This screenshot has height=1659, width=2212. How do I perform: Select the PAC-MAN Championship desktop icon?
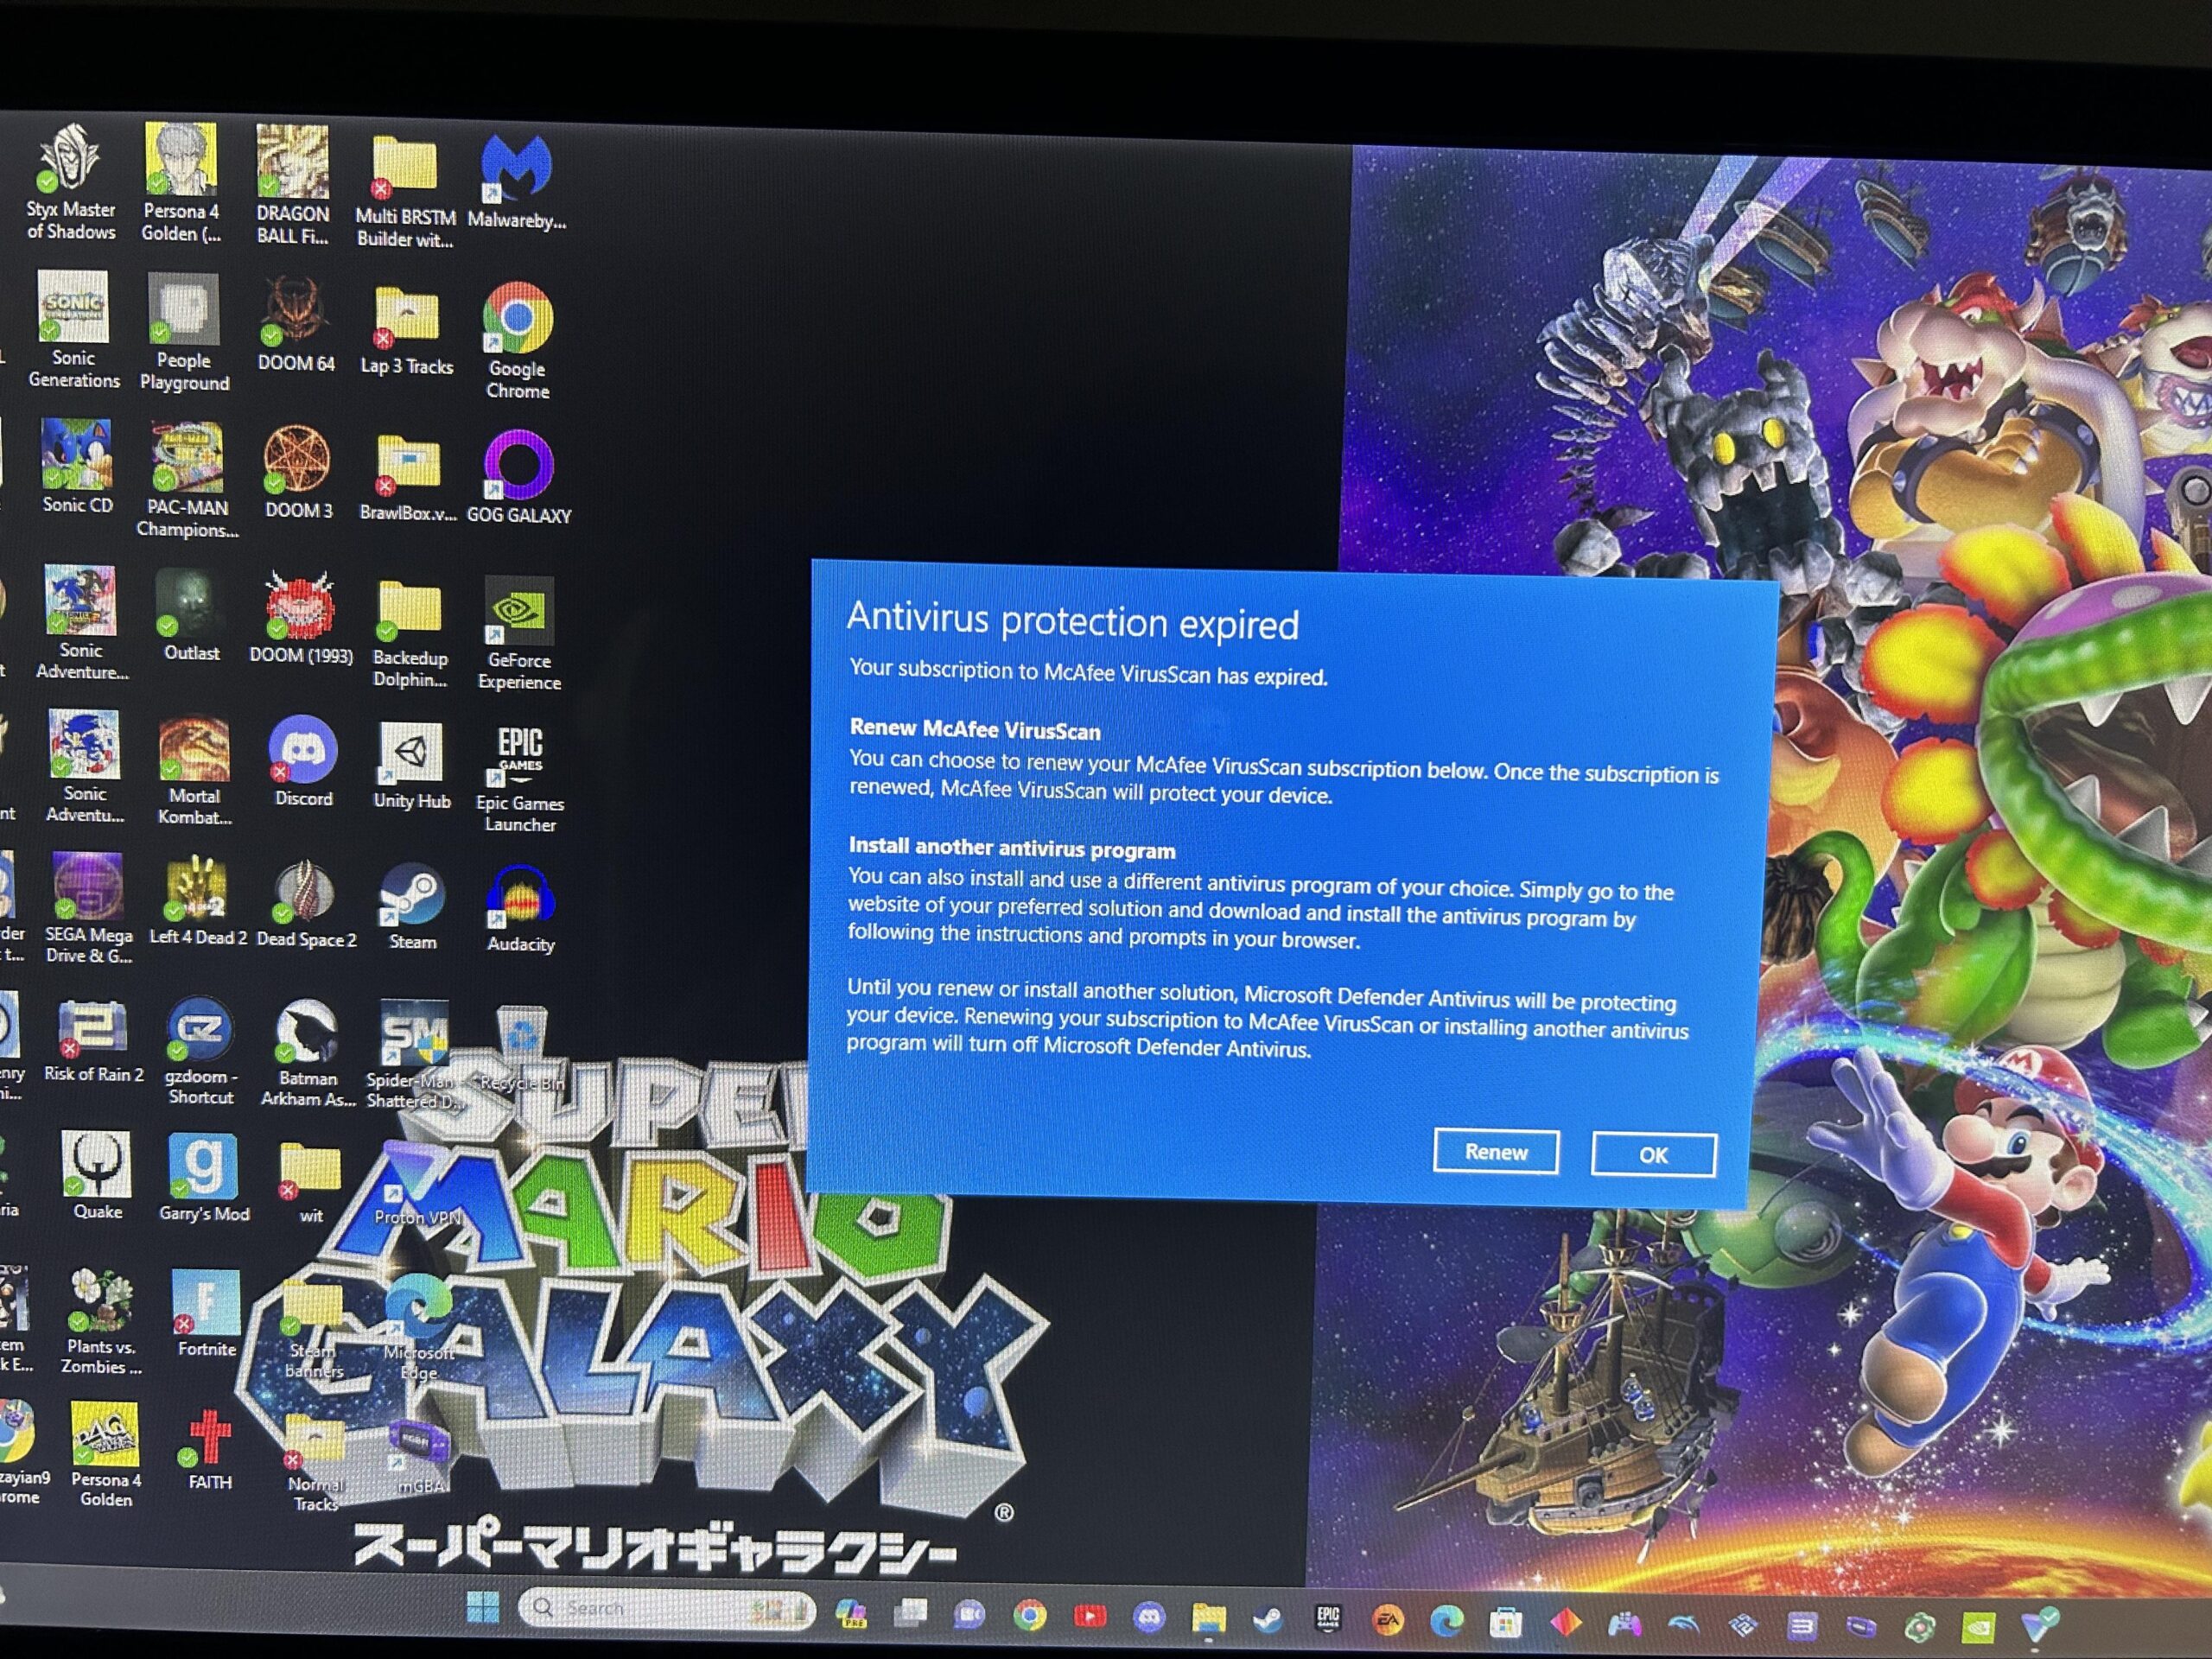pos(187,481)
